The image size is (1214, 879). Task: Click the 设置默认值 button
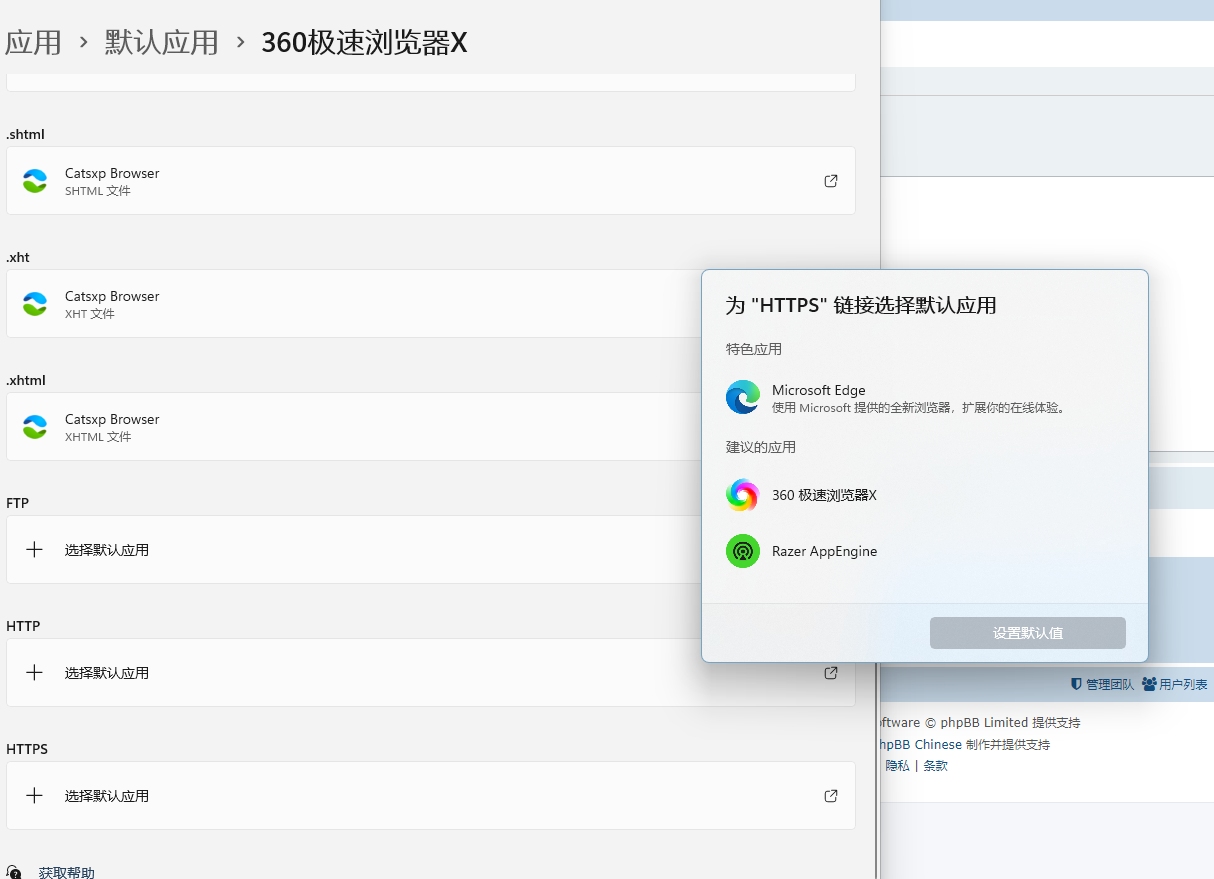point(1028,633)
